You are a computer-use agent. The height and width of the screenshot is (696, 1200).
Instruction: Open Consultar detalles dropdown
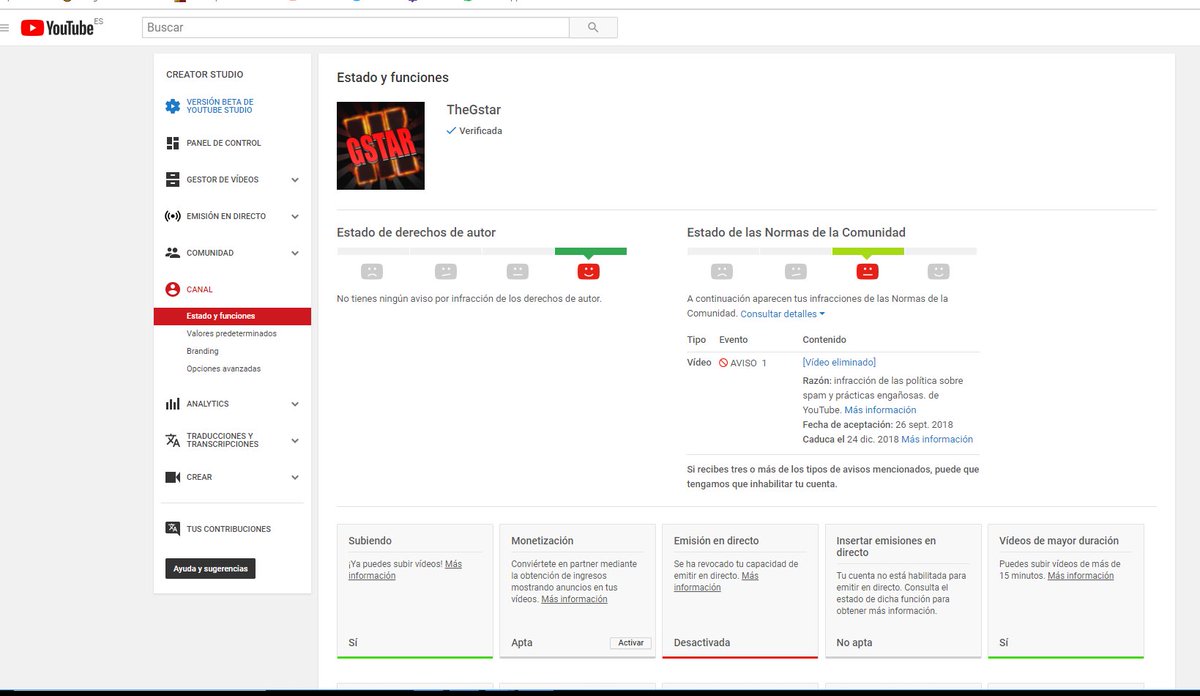point(782,314)
